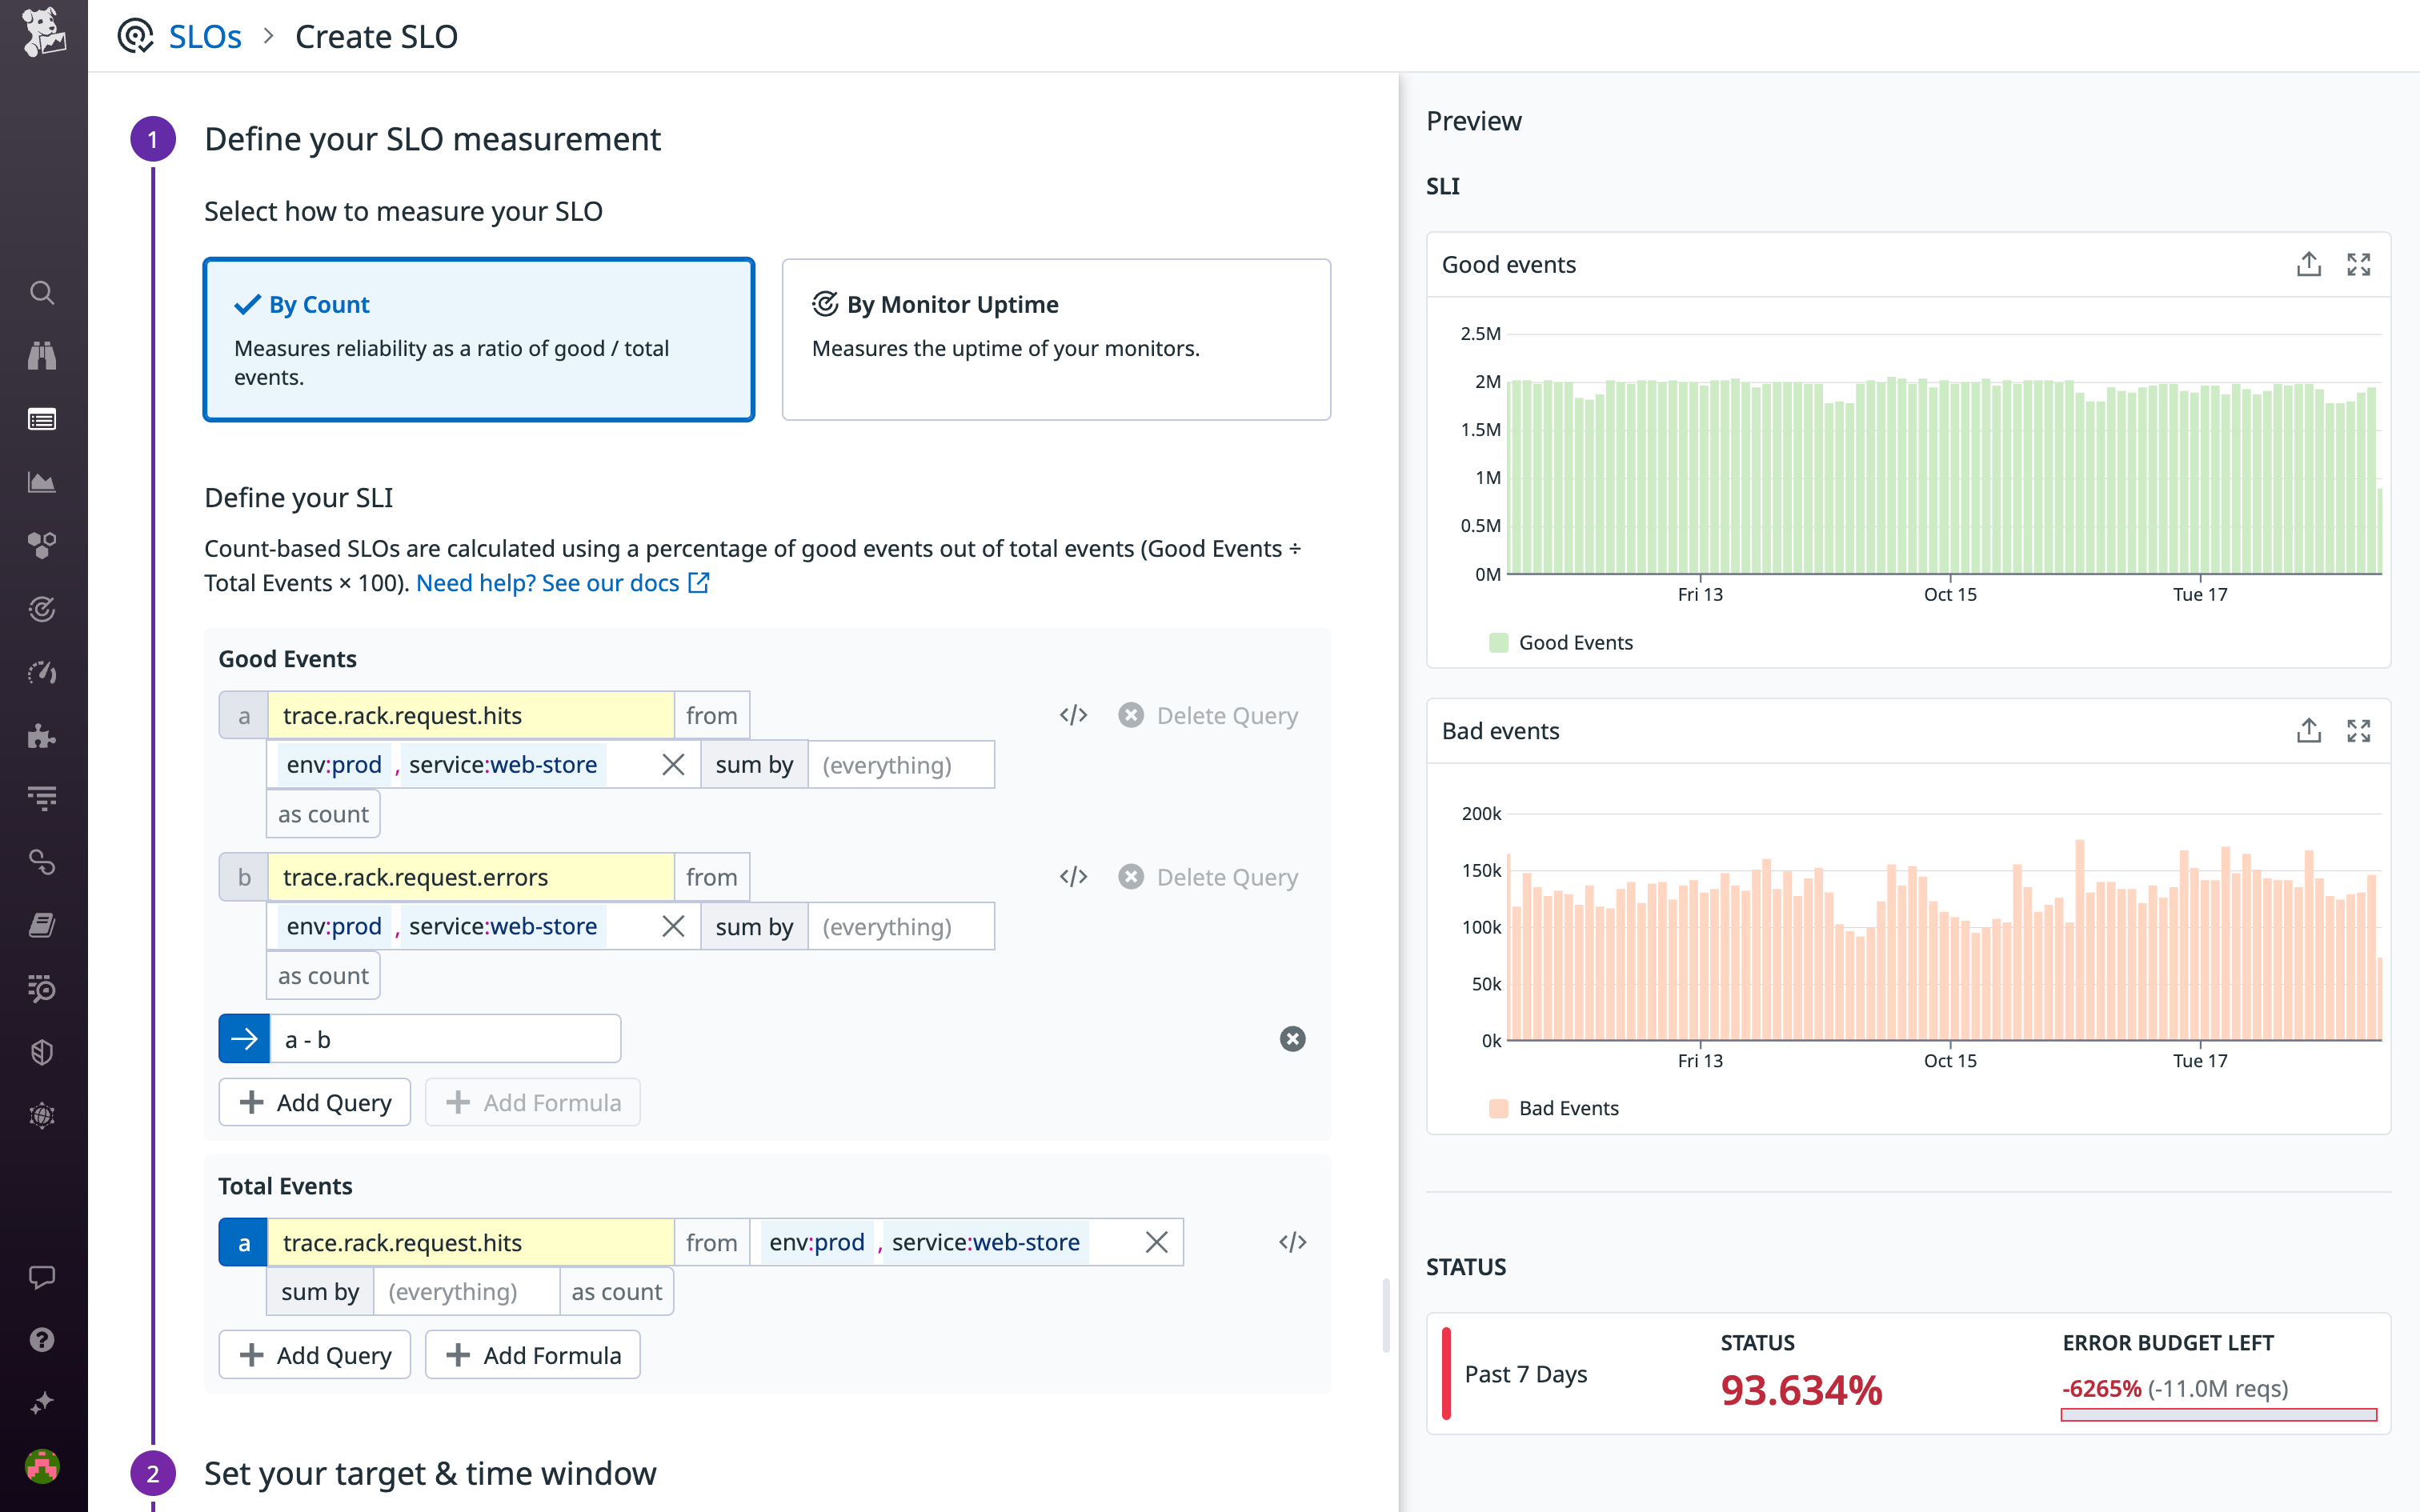
Task: Click Add Query under Good Events
Action: coord(314,1102)
